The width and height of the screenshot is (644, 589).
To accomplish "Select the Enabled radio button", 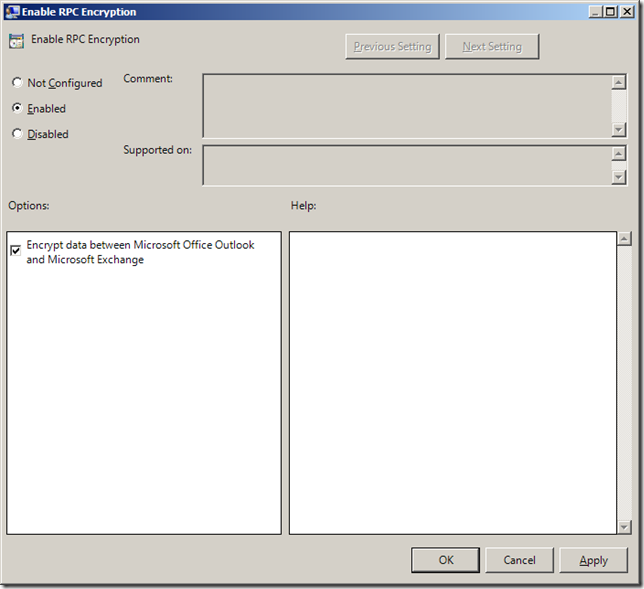I will pyautogui.click(x=17, y=108).
